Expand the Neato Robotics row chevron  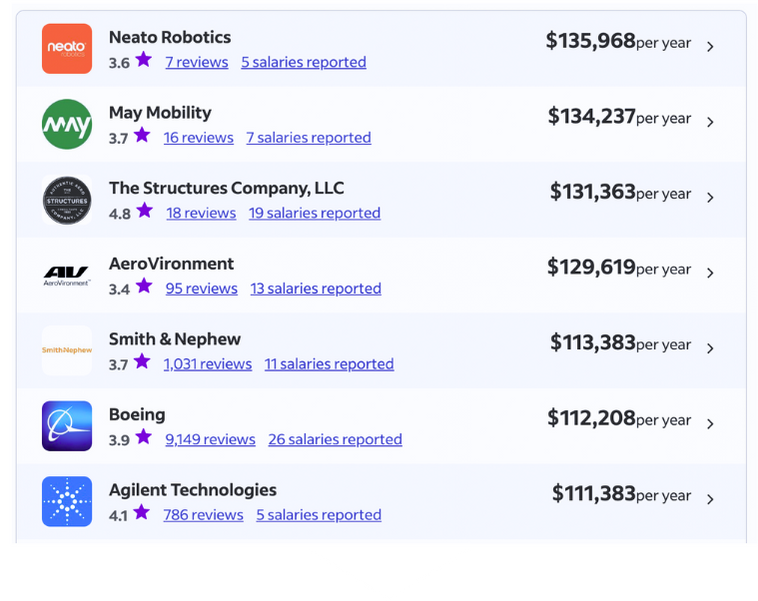[x=710, y=46]
